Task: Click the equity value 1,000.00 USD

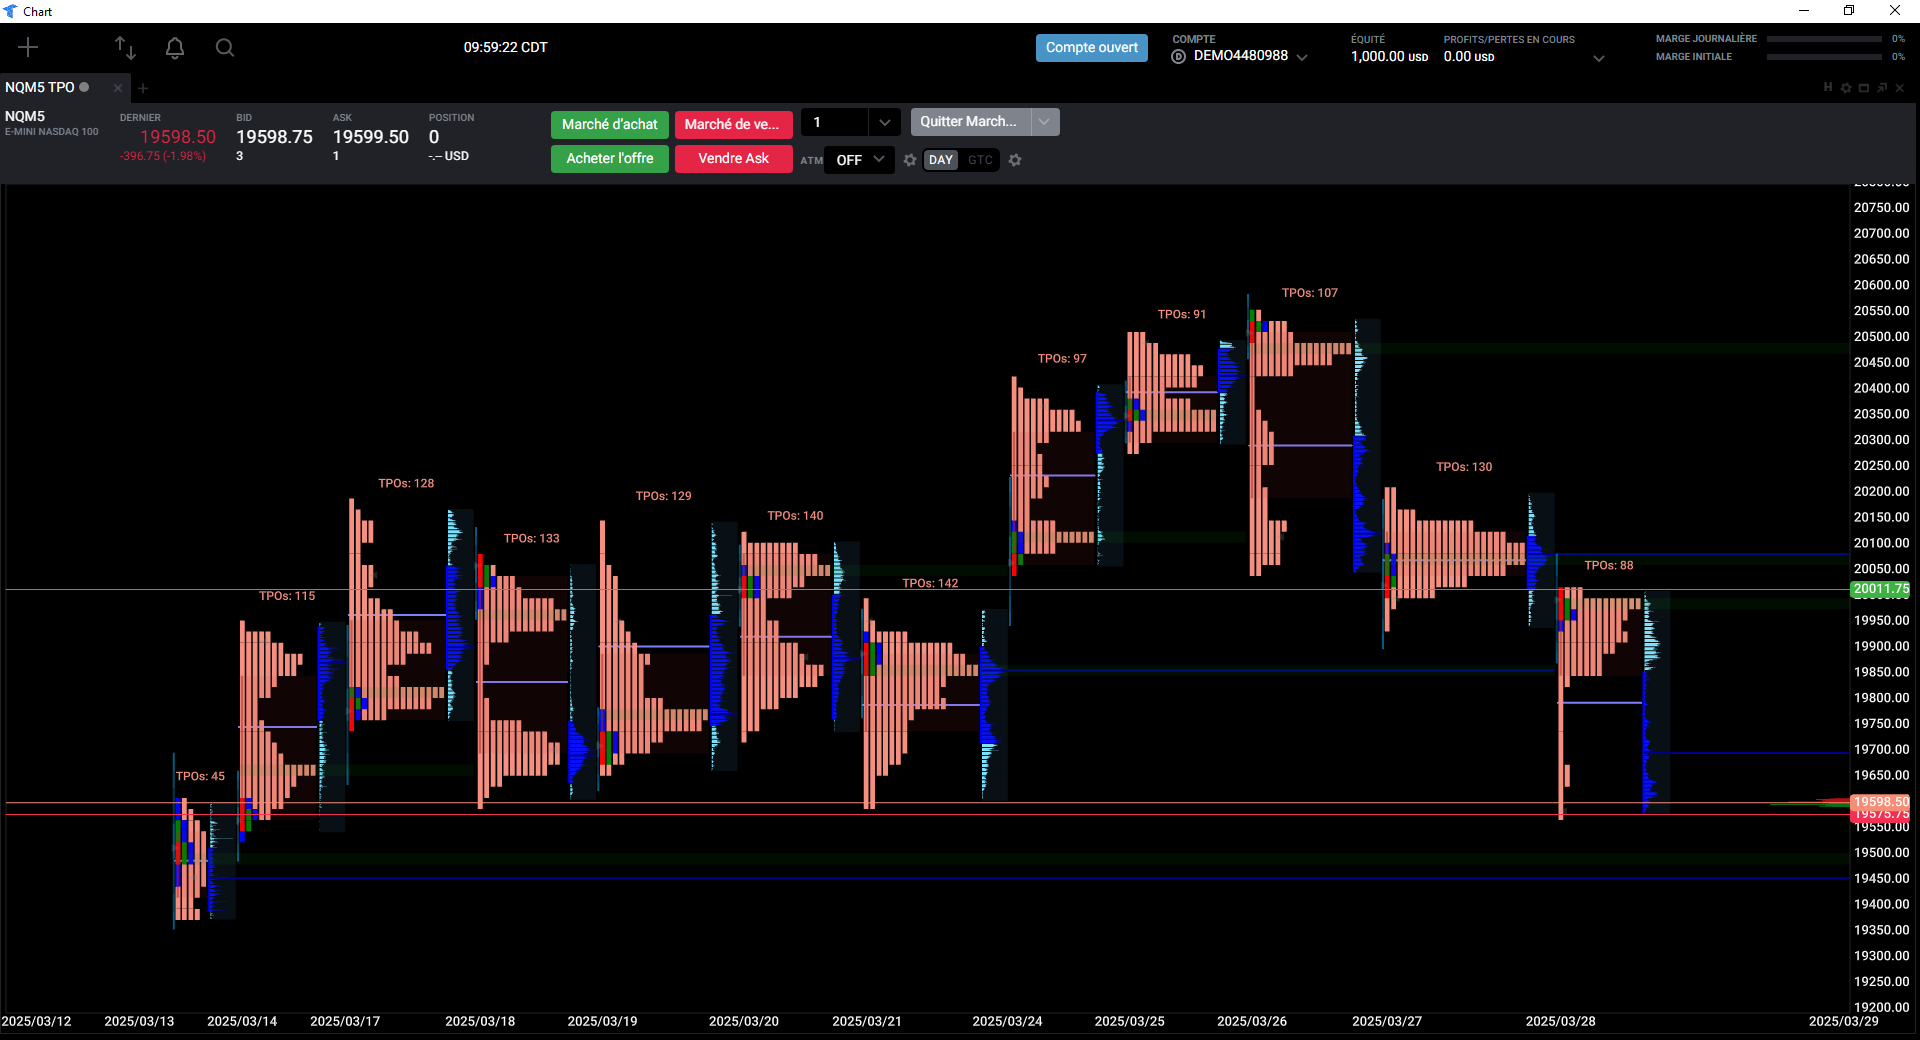Action: [1389, 57]
